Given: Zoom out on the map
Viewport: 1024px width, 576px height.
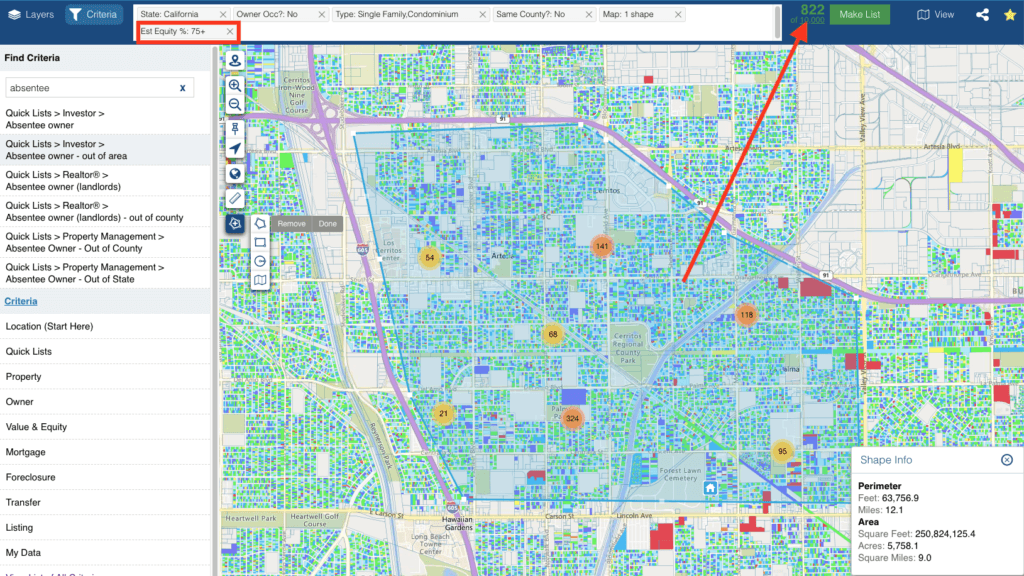Looking at the screenshot, I should pyautogui.click(x=234, y=104).
